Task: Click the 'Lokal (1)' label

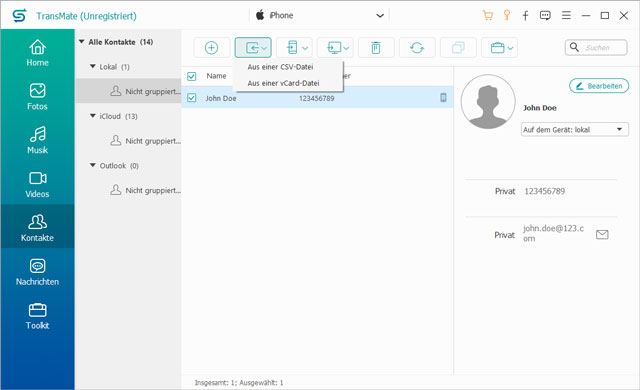Action: (x=114, y=66)
